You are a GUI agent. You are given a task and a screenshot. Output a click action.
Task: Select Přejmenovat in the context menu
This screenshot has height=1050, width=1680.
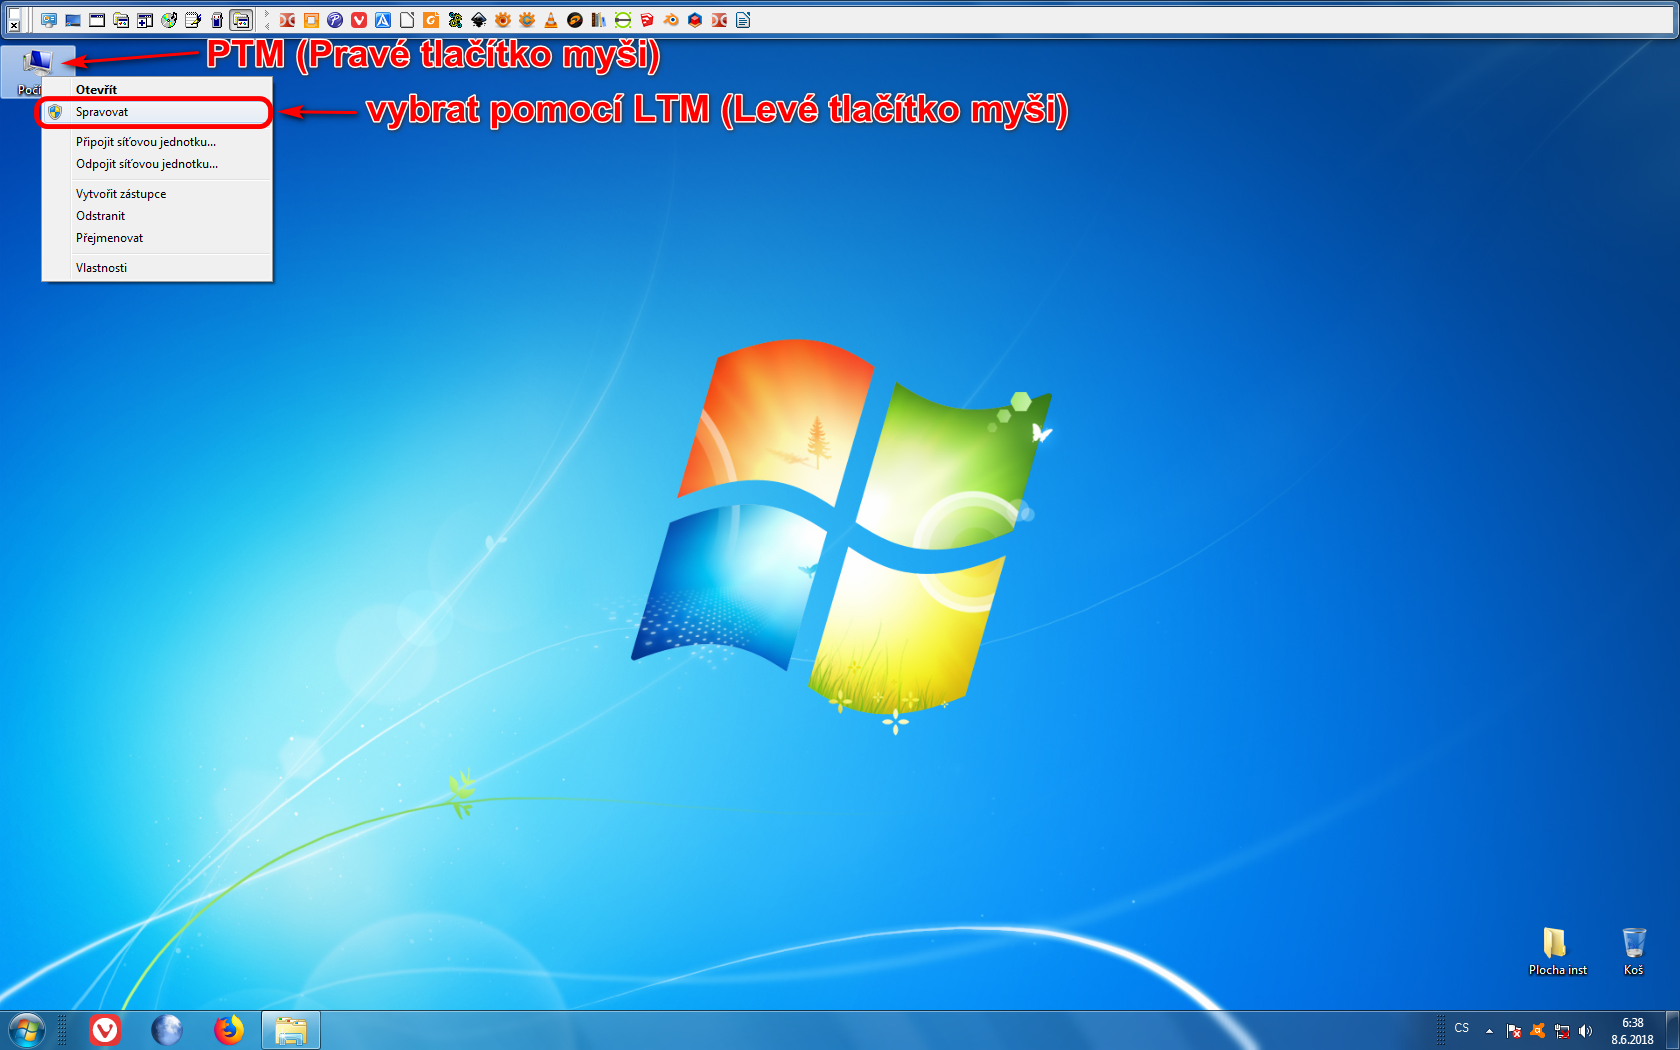tap(157, 238)
